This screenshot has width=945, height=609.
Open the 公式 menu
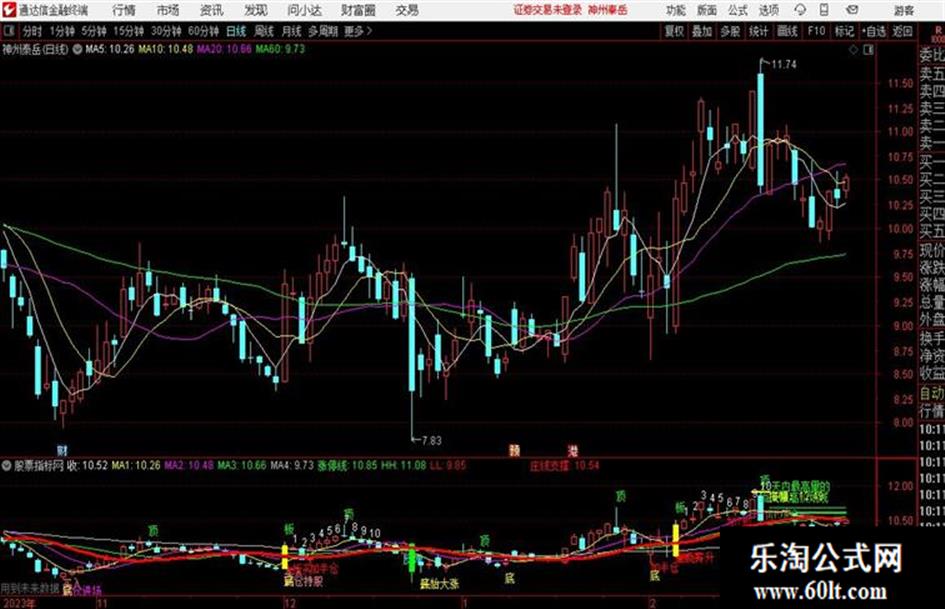737,10
